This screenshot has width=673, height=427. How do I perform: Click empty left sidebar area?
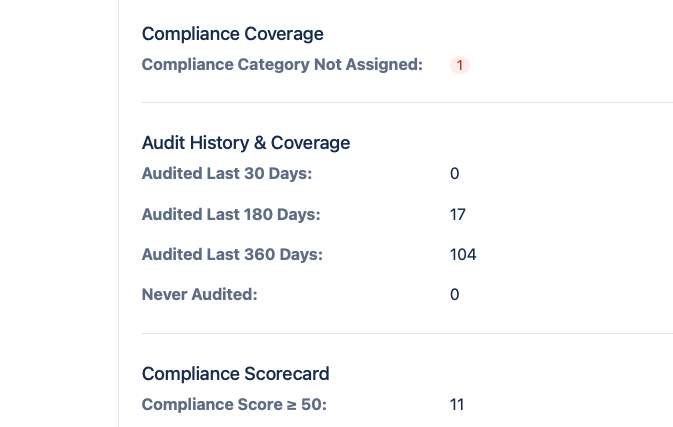pyautogui.click(x=59, y=213)
